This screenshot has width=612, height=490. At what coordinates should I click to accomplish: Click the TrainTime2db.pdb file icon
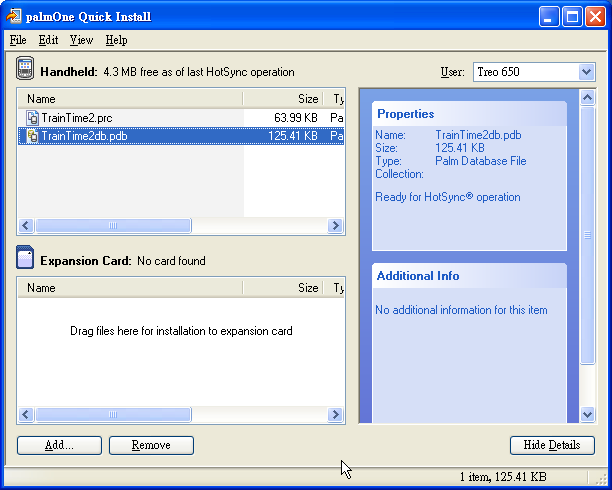coord(32,136)
